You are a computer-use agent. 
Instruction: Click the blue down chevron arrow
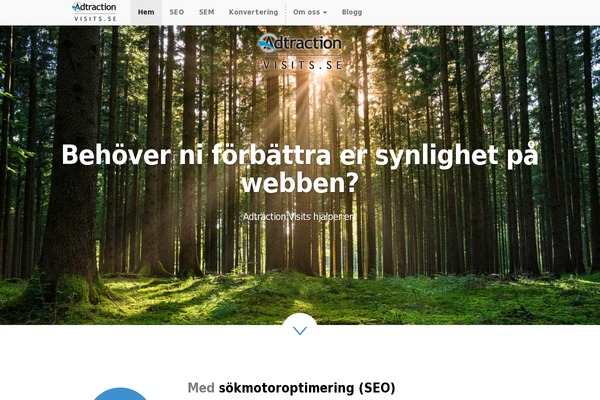[300, 330]
